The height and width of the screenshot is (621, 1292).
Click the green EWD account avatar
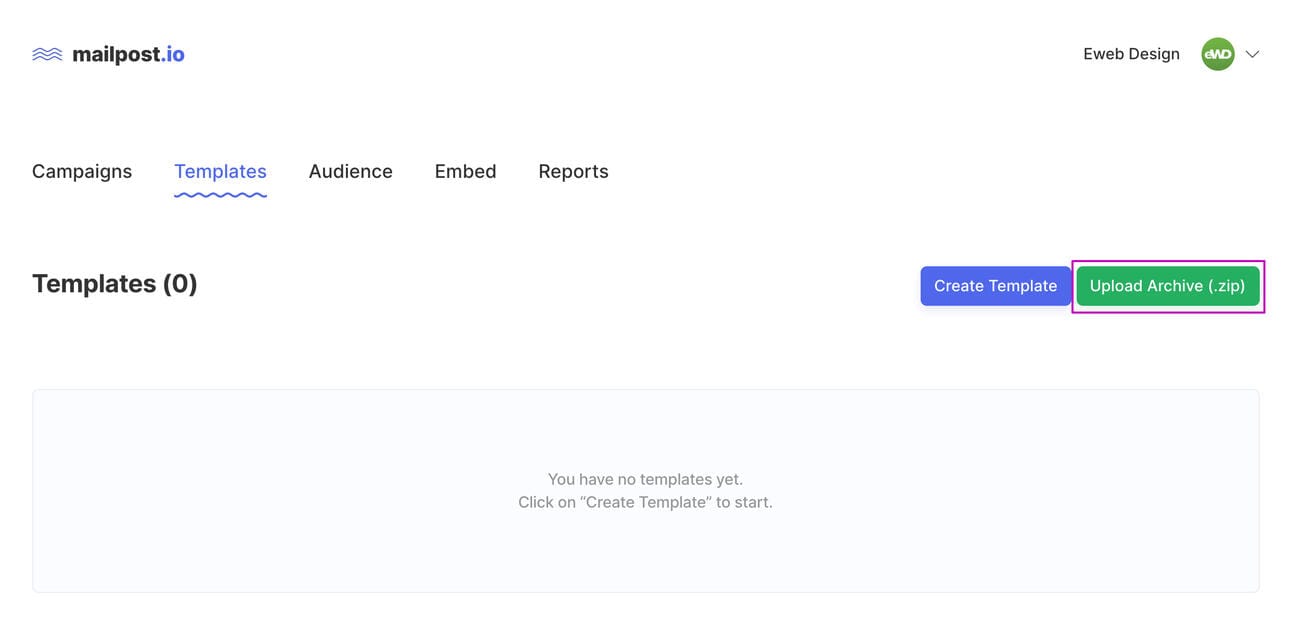point(1217,54)
